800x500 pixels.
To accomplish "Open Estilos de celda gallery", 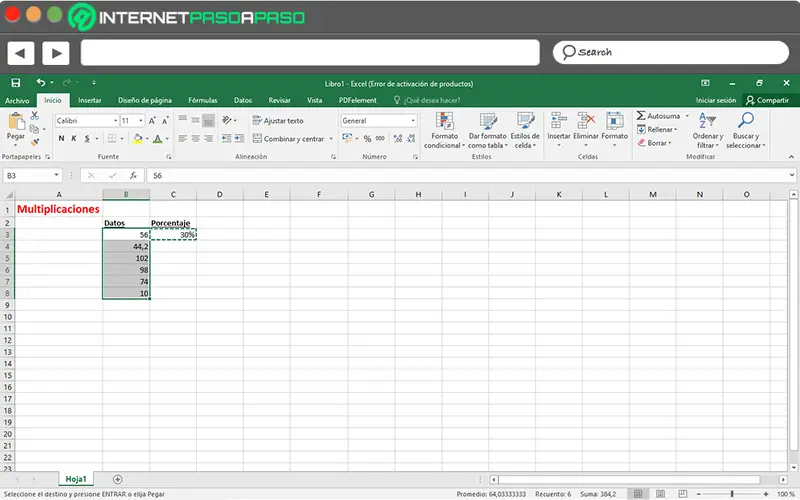I will click(524, 131).
